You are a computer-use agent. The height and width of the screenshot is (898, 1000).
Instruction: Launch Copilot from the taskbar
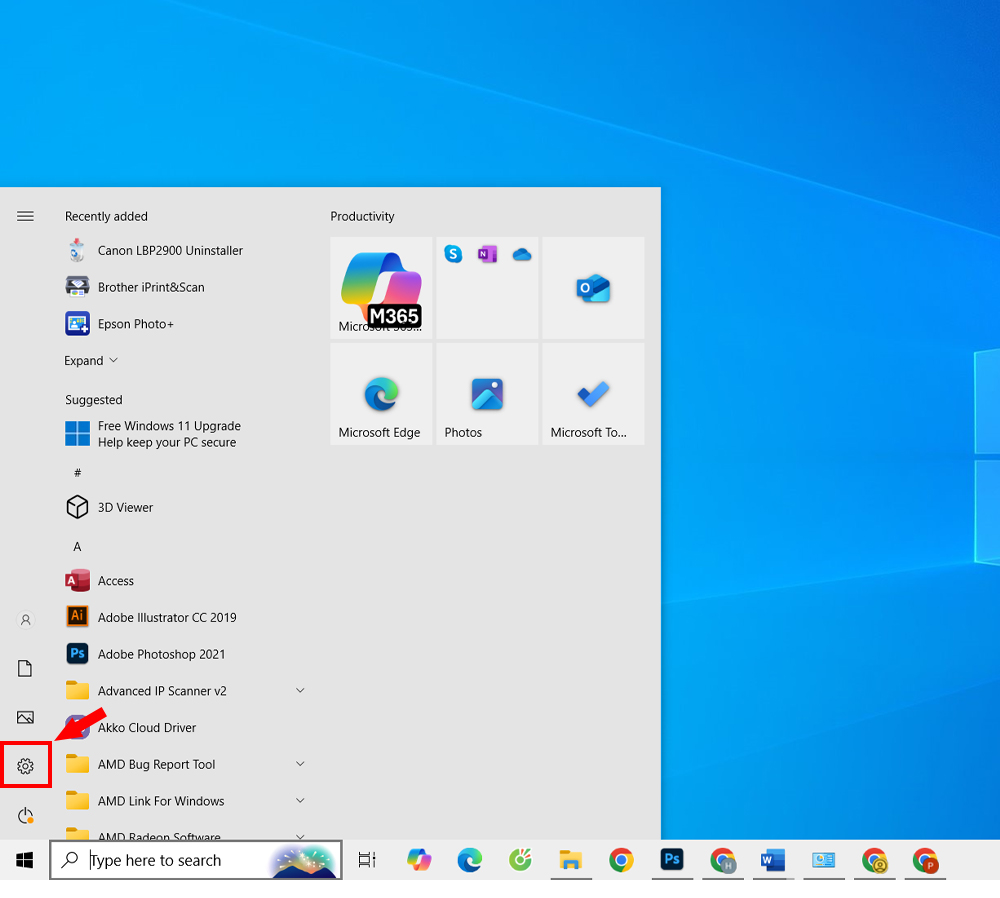click(x=419, y=860)
